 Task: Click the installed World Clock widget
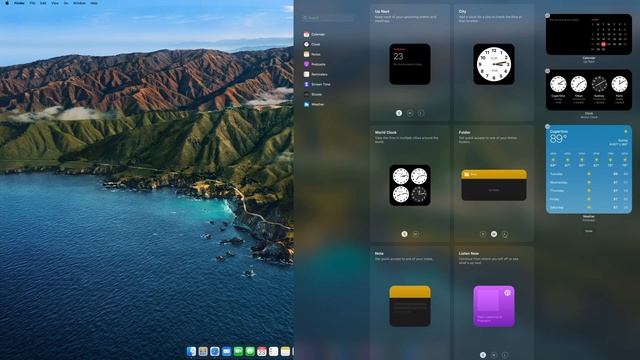pos(589,90)
